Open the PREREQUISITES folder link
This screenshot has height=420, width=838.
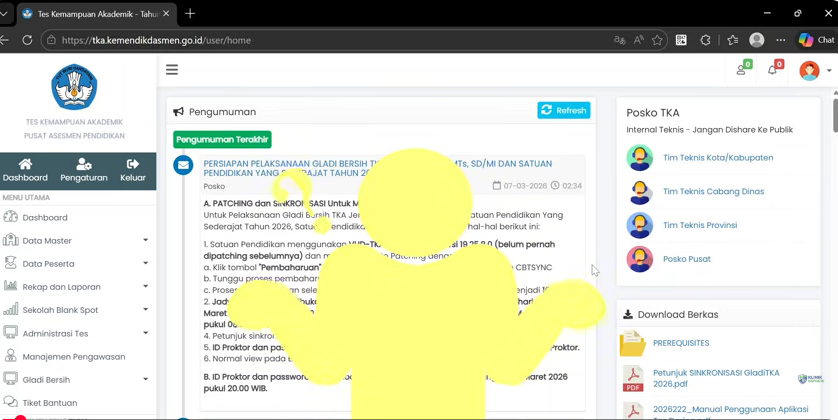(x=681, y=343)
